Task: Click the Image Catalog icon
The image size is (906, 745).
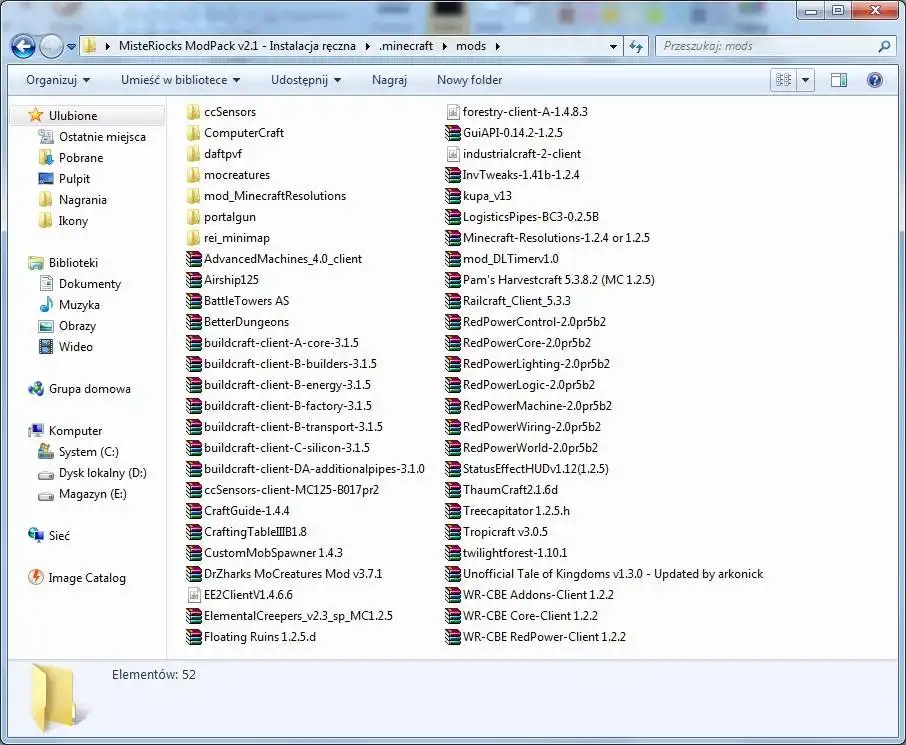Action: [36, 577]
